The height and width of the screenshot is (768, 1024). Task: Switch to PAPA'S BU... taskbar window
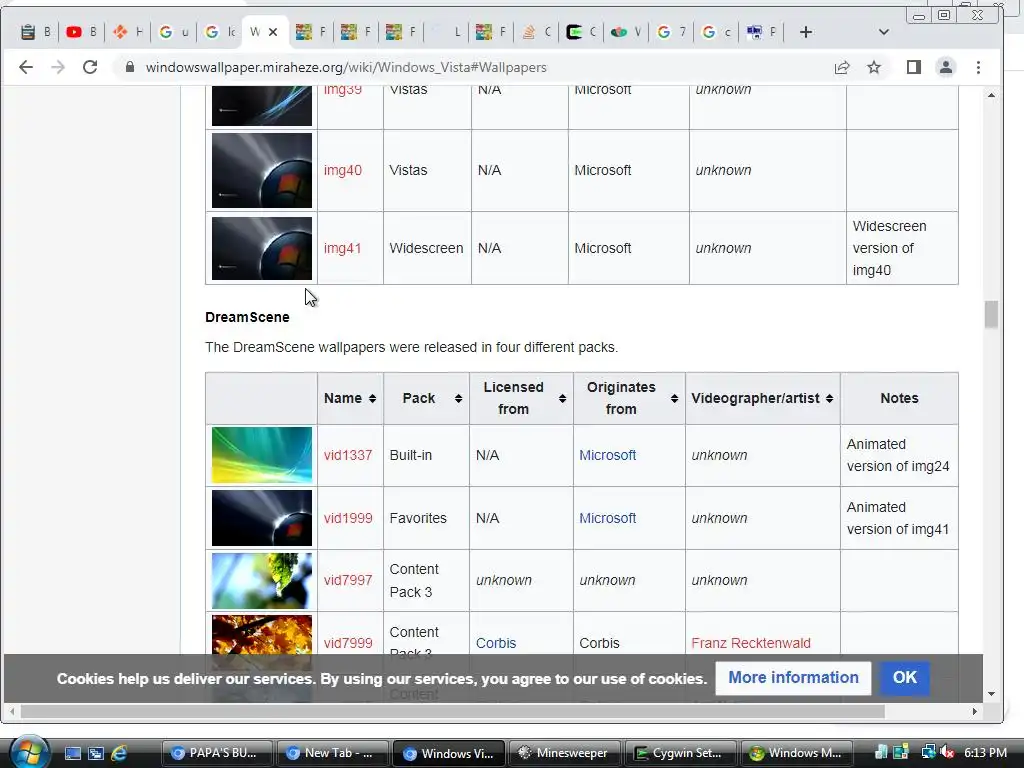point(217,753)
